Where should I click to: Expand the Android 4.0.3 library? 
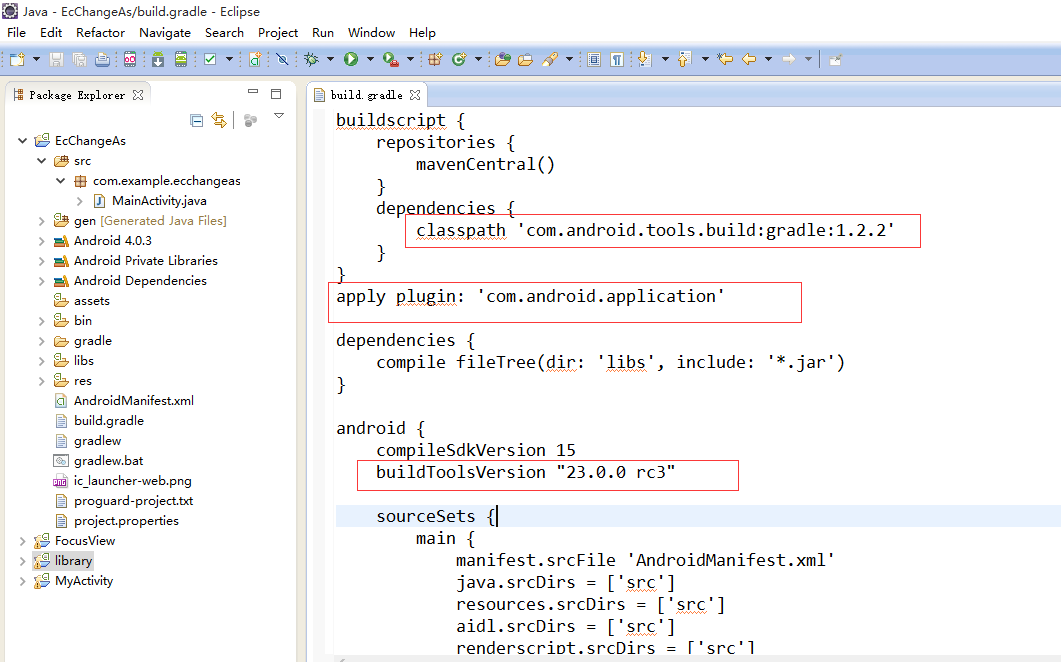(x=42, y=241)
